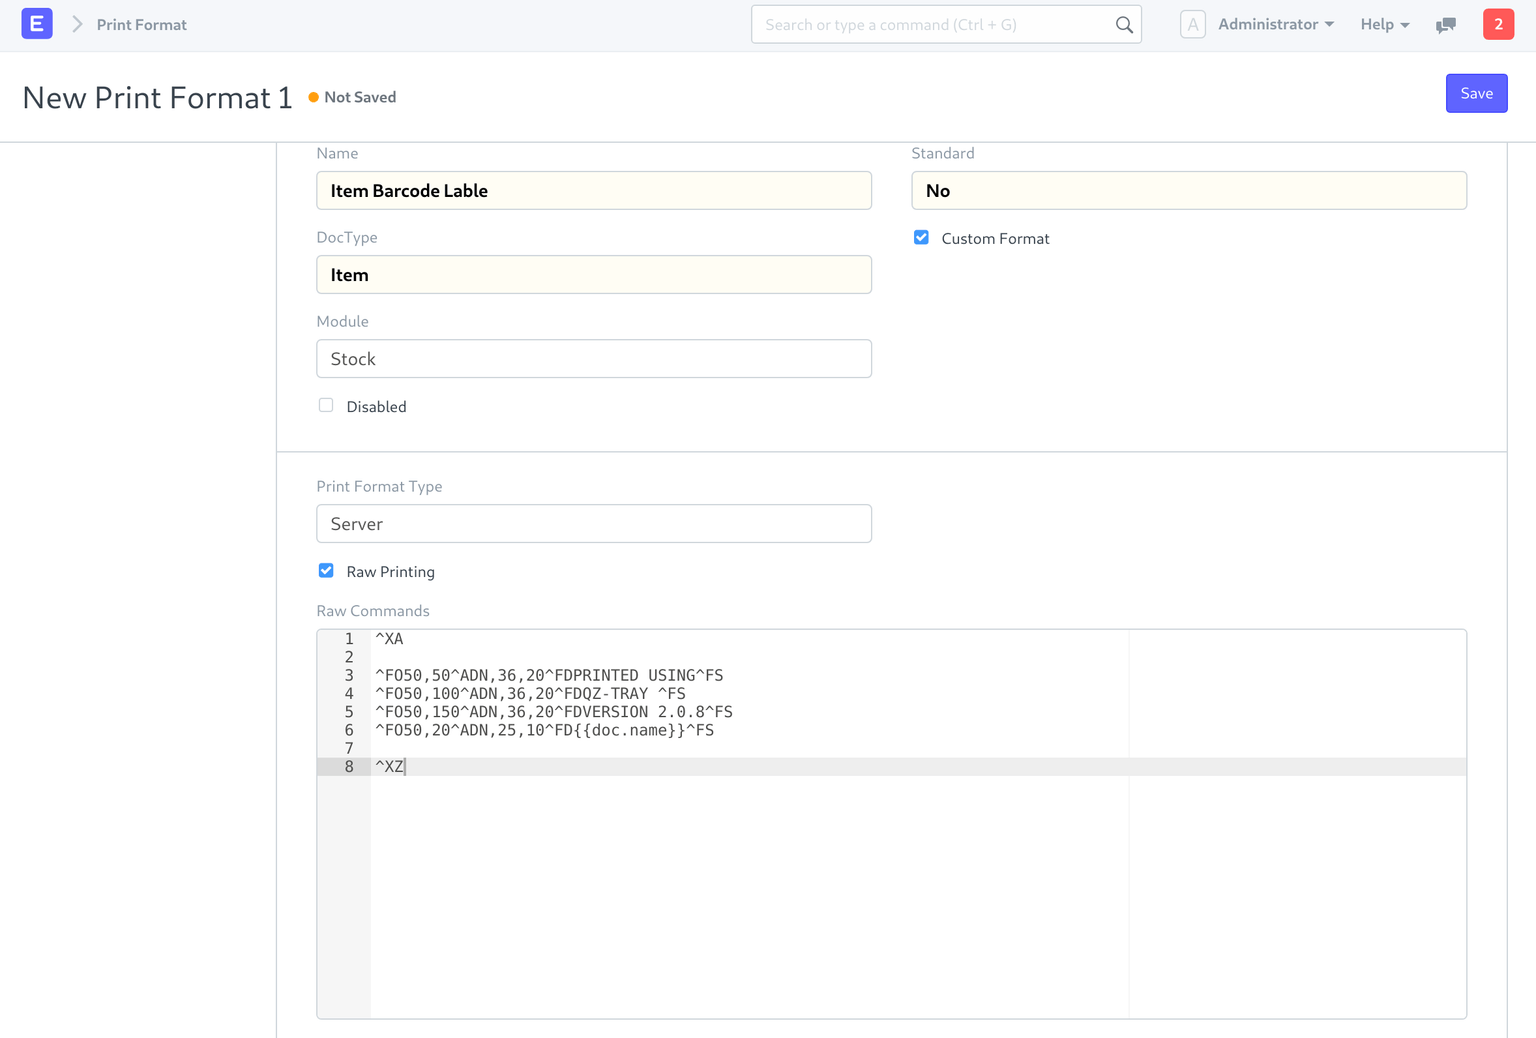This screenshot has height=1038, width=1536.
Task: Go to Print Format breadcrumb
Action: 141,25
